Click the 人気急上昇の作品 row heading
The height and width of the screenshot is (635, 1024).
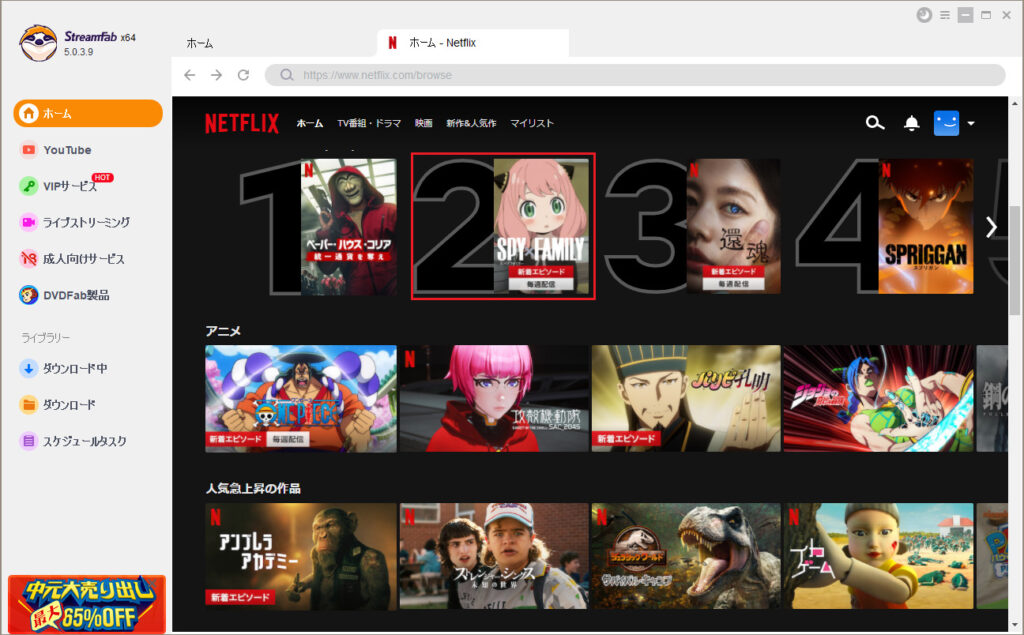coord(253,488)
